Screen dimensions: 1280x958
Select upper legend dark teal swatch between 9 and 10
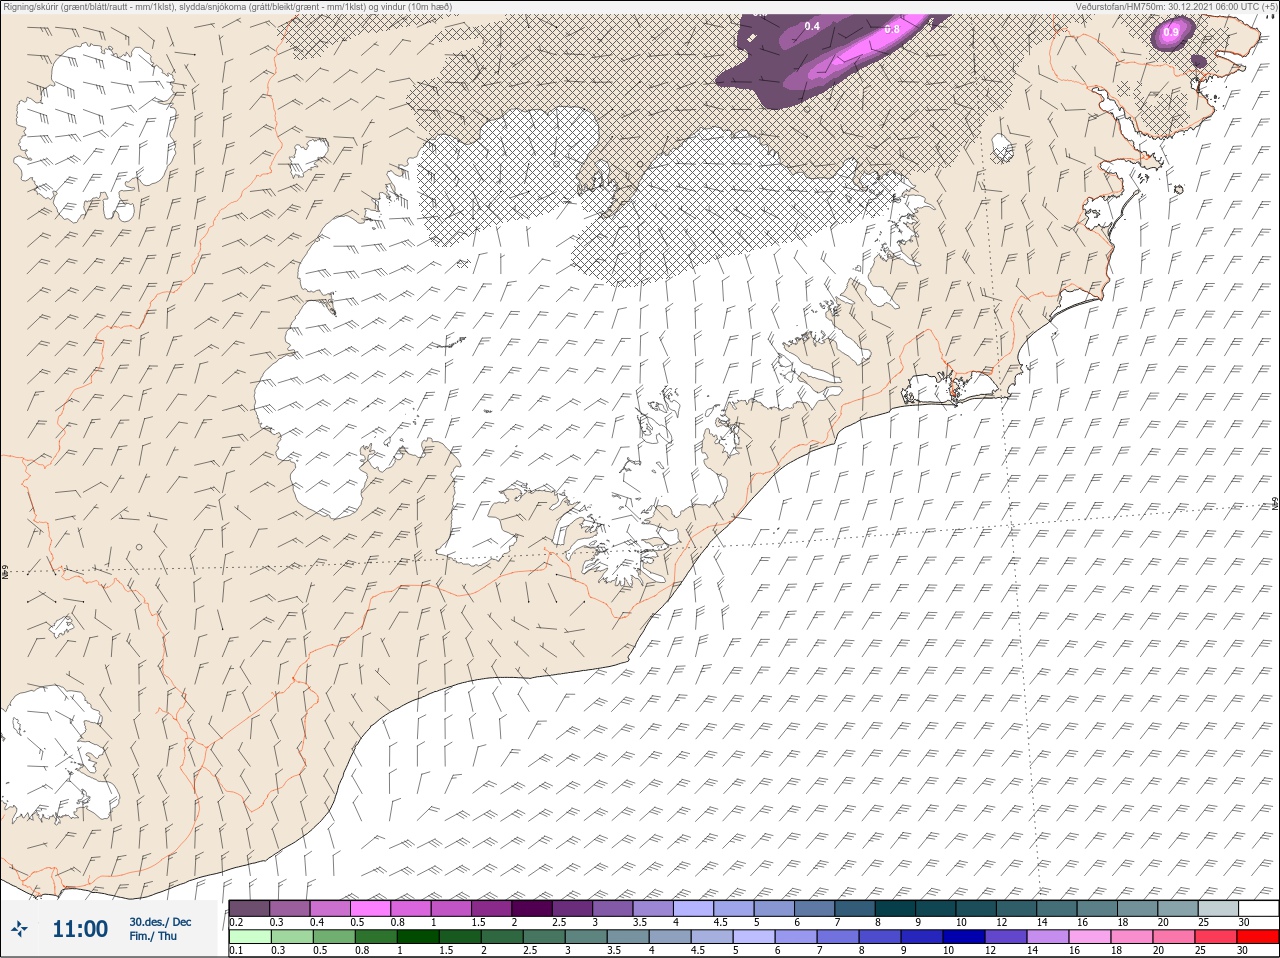click(x=935, y=908)
